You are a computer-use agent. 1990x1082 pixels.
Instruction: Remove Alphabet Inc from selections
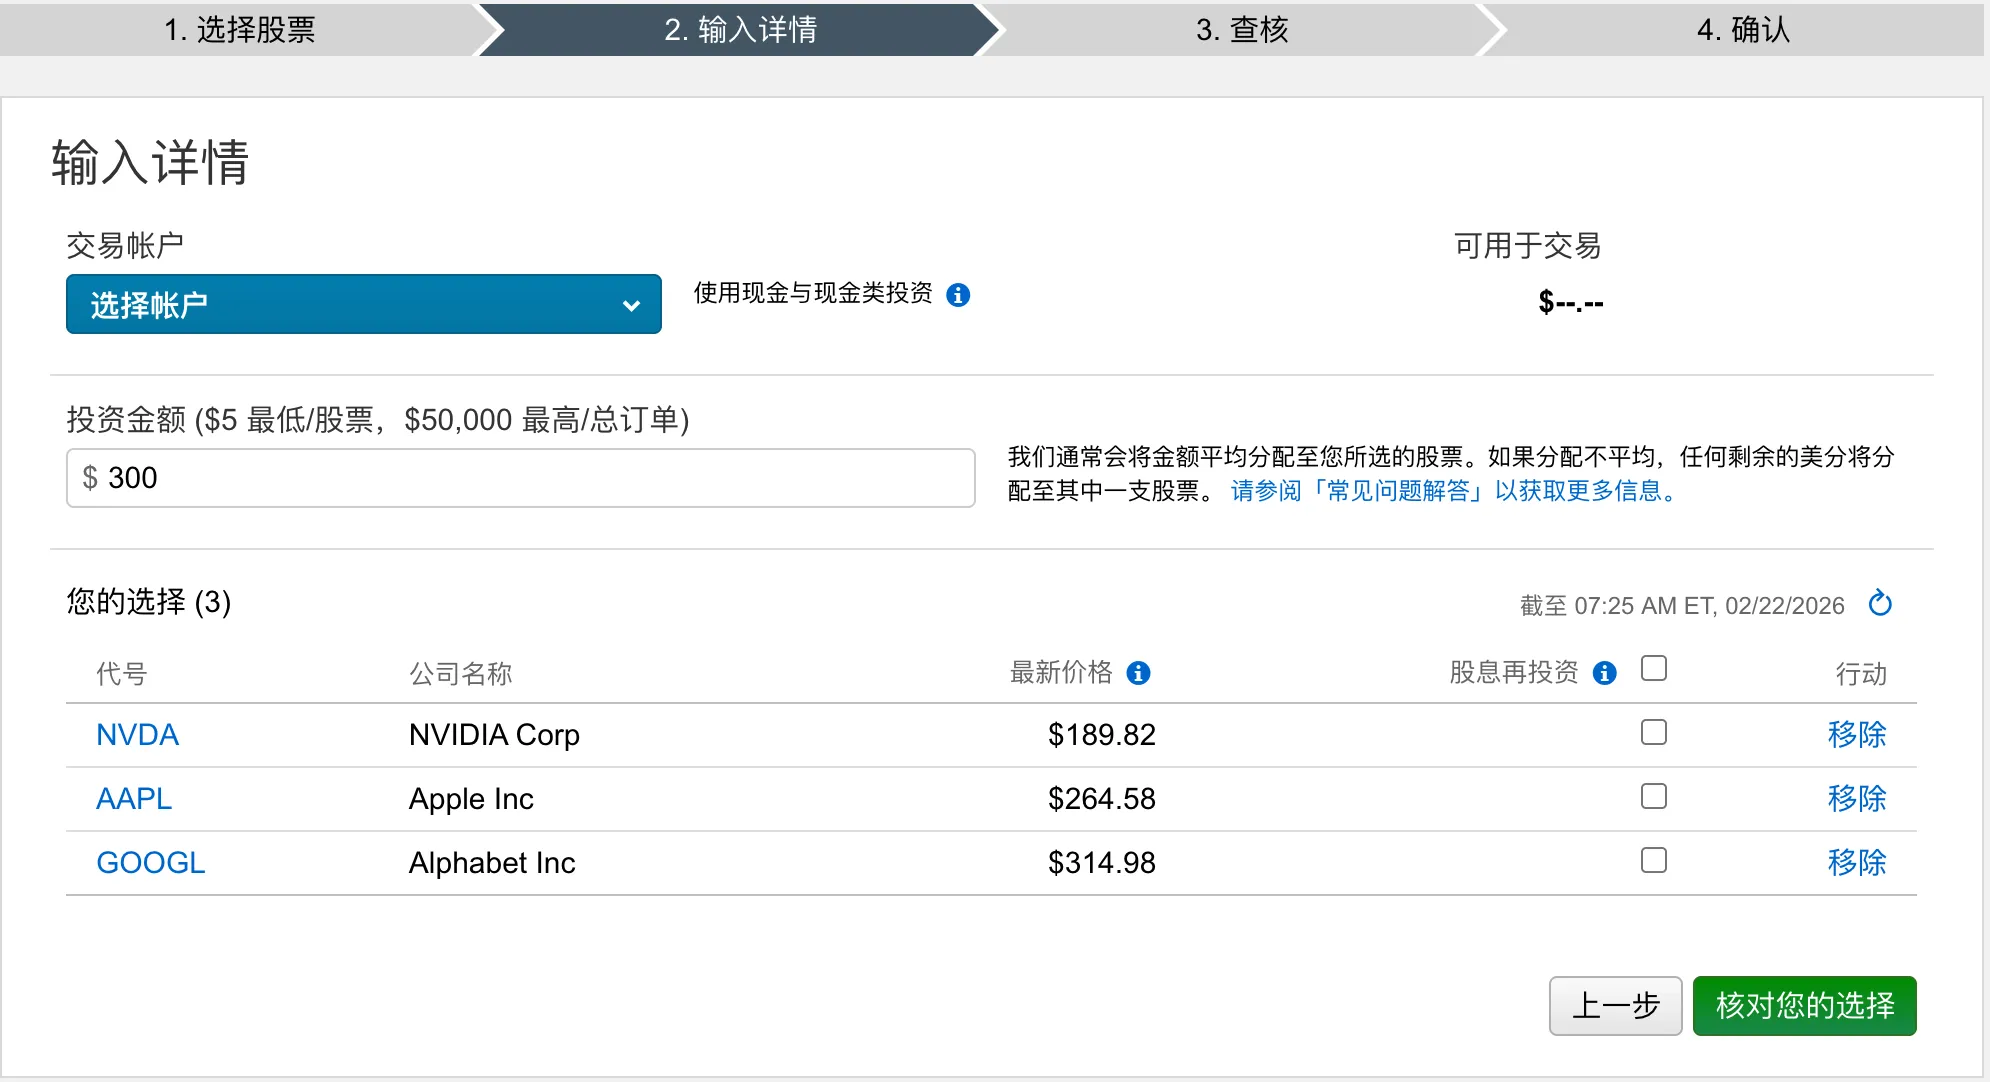click(x=1856, y=862)
